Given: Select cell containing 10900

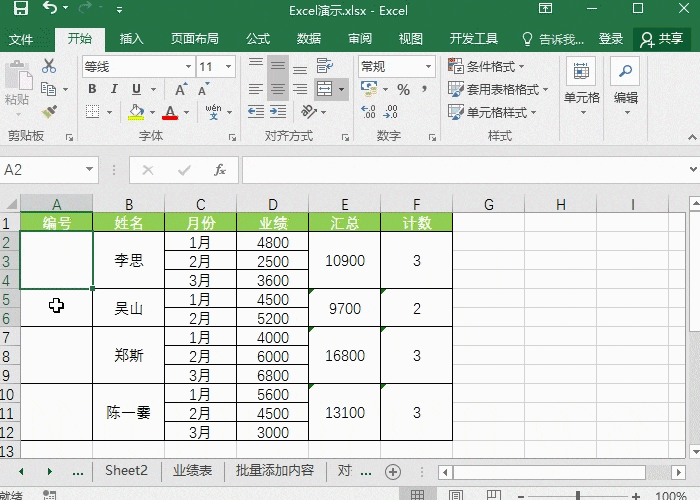Looking at the screenshot, I should [345, 260].
